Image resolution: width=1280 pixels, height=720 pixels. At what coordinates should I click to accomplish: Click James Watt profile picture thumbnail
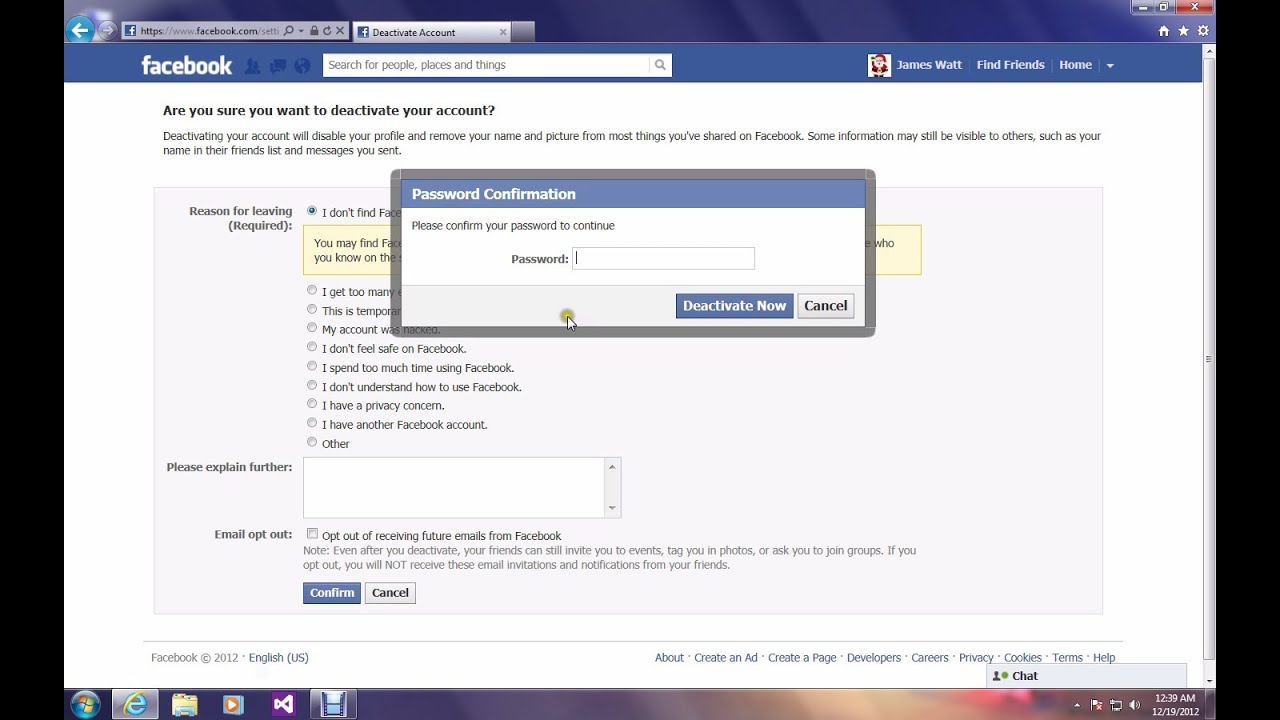879,65
